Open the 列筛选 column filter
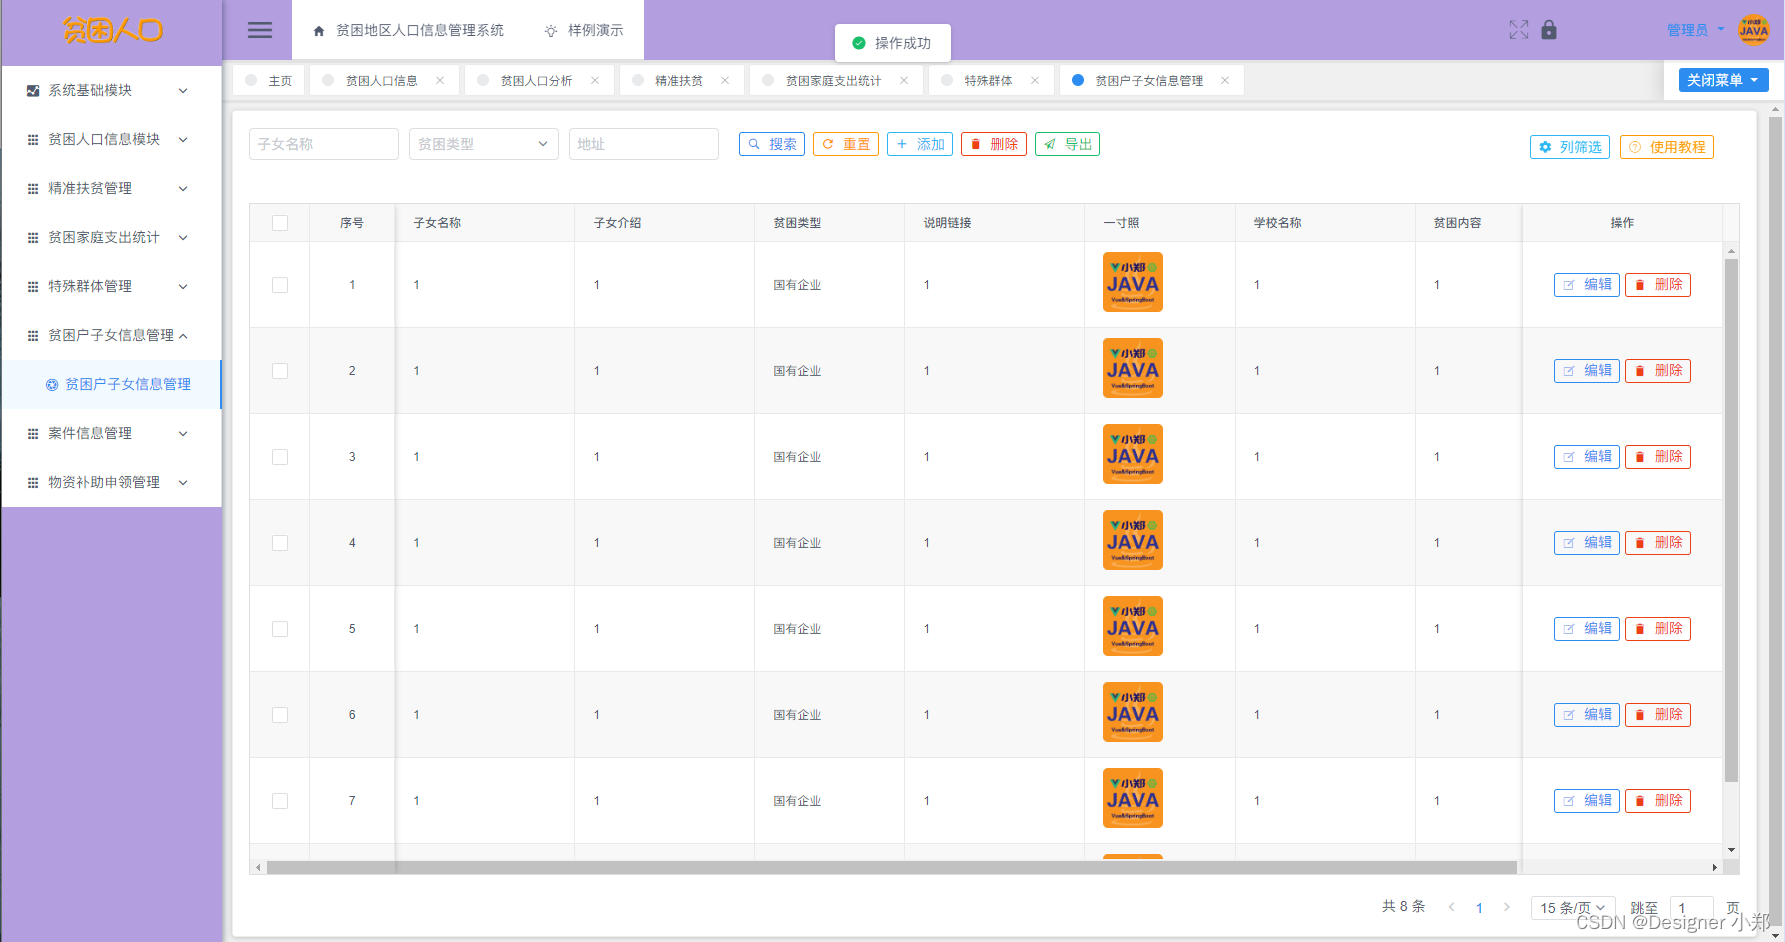The image size is (1785, 942). point(1570,147)
